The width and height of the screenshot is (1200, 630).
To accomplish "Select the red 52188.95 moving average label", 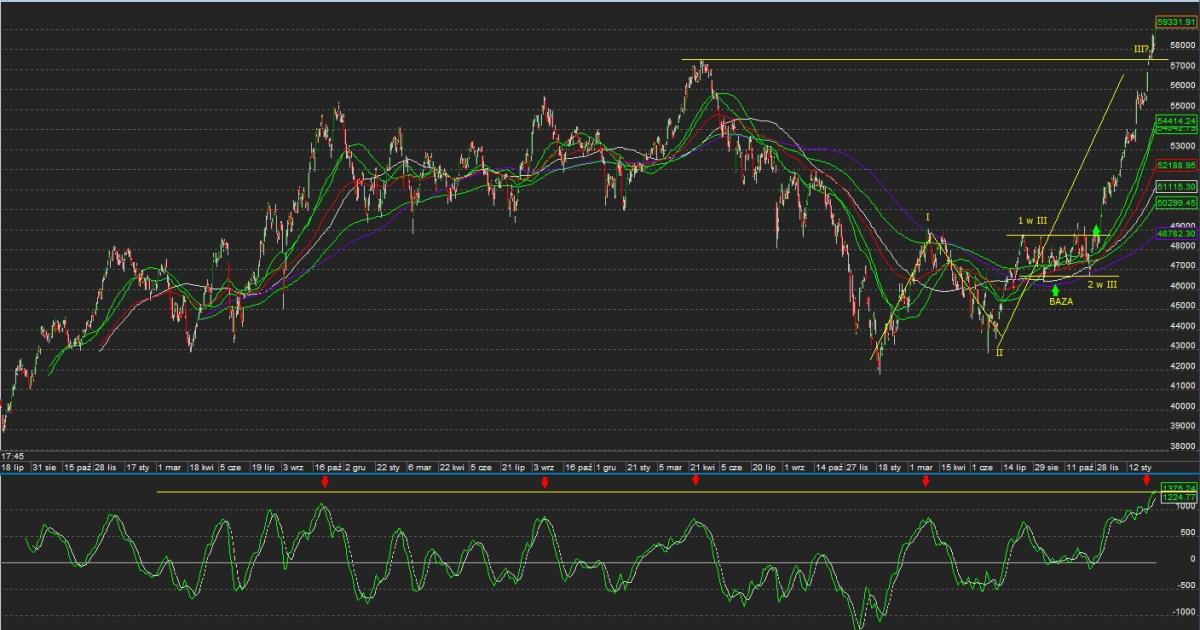I will click(x=1176, y=165).
